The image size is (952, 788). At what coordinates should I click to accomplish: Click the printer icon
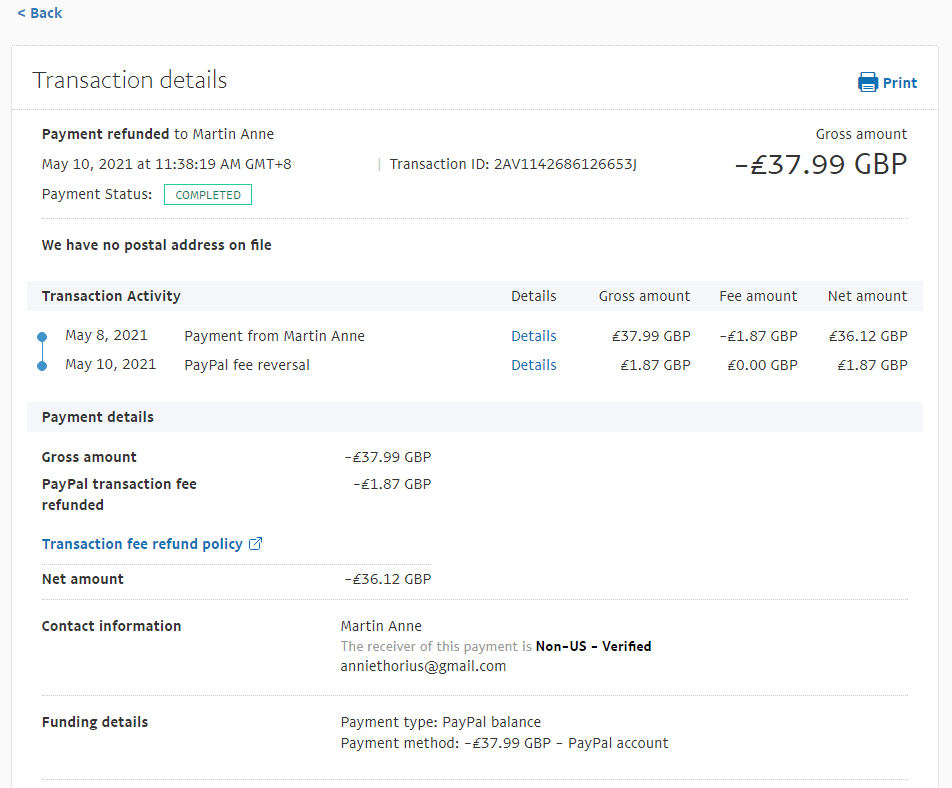tap(867, 83)
